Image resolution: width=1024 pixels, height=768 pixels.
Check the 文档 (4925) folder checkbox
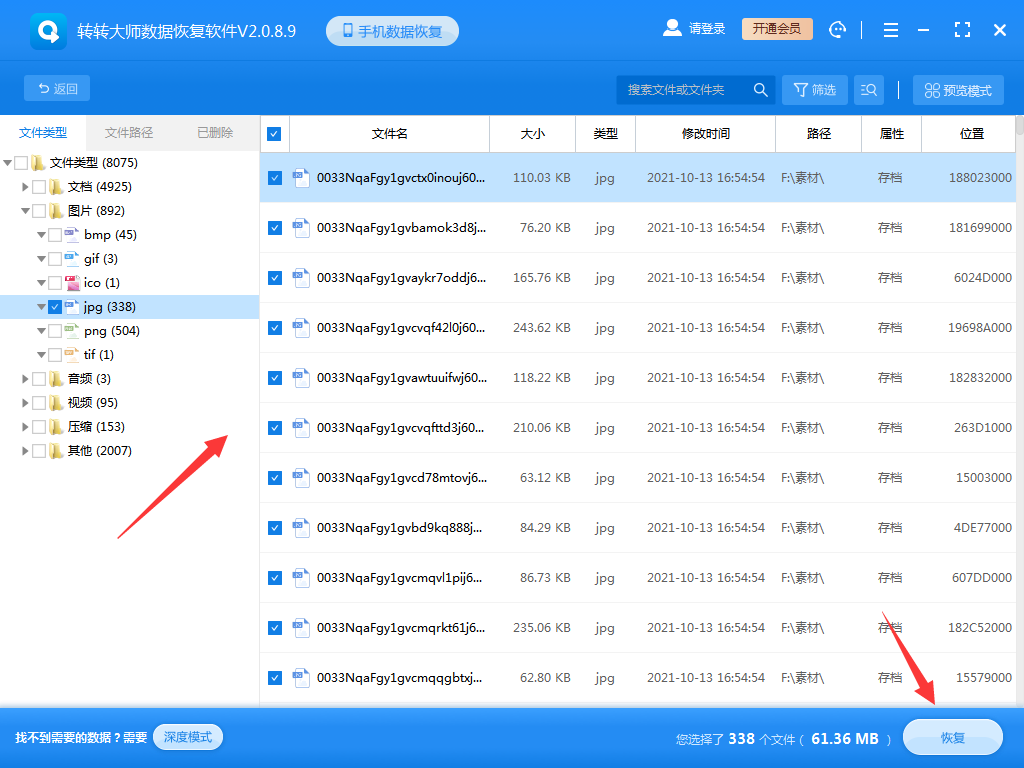click(39, 187)
